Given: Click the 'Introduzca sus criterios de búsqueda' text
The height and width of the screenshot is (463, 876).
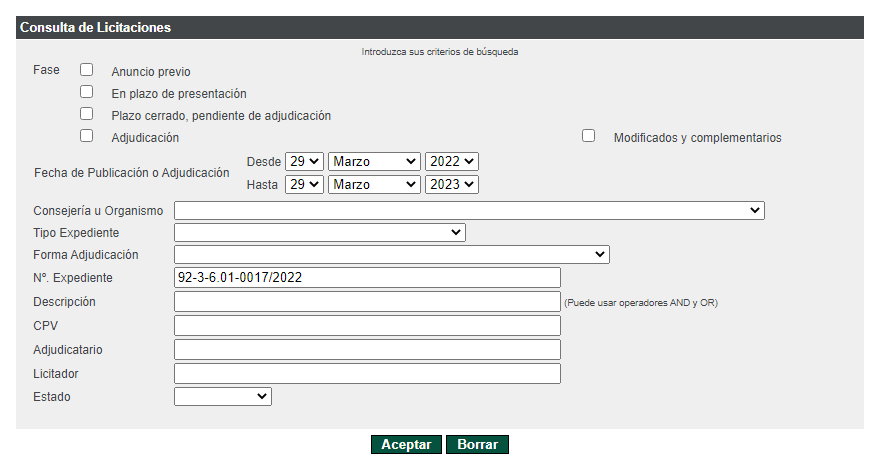Looking at the screenshot, I should (440, 52).
